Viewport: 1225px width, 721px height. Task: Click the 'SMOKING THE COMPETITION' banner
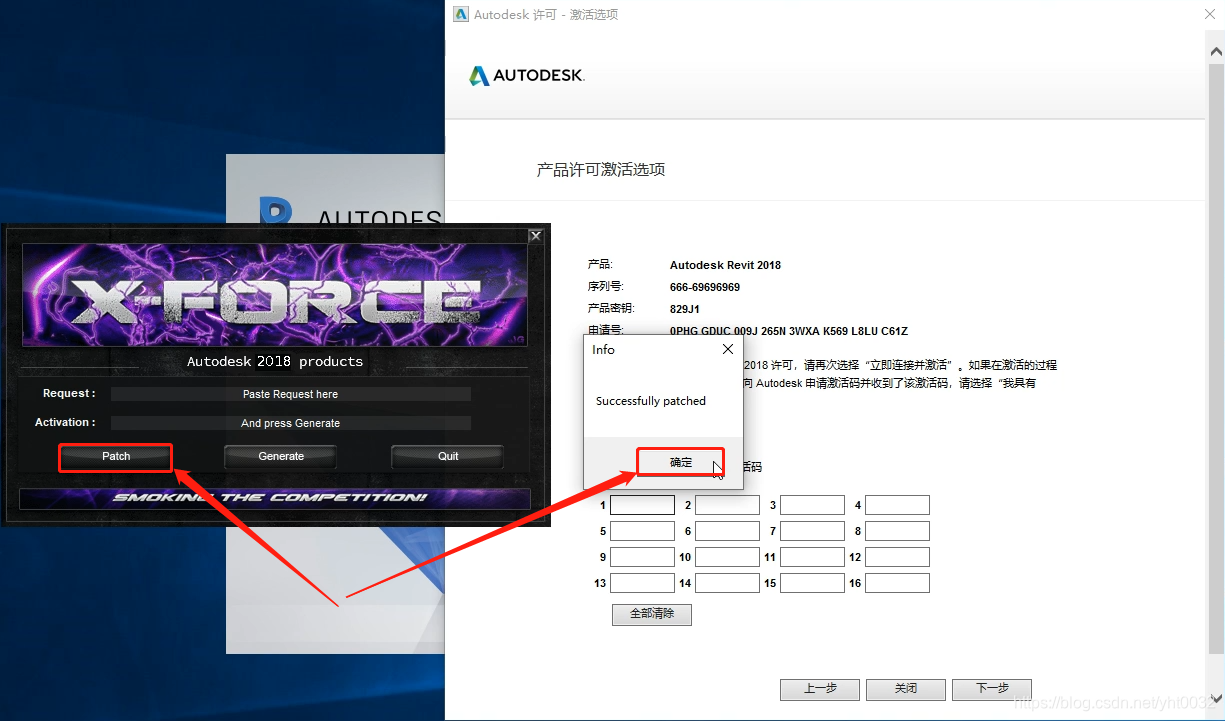275,497
